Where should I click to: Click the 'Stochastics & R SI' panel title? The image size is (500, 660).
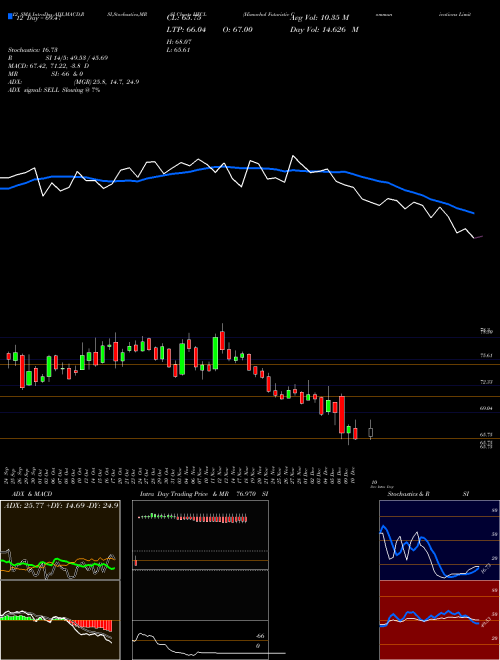[428, 494]
